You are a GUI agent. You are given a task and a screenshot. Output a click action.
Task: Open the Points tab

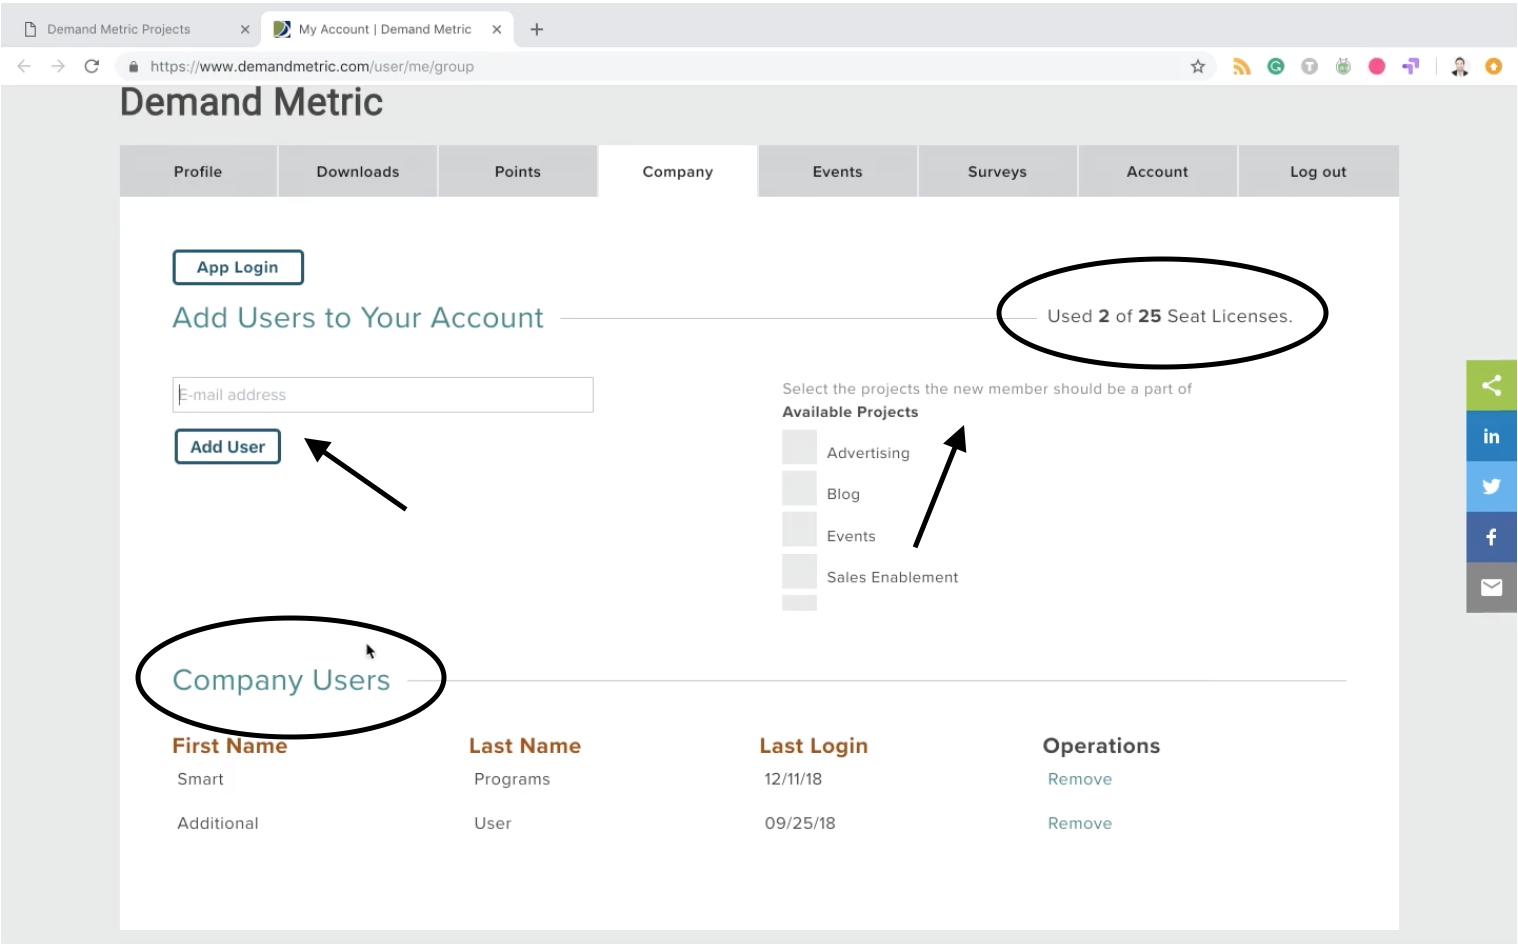pos(518,171)
